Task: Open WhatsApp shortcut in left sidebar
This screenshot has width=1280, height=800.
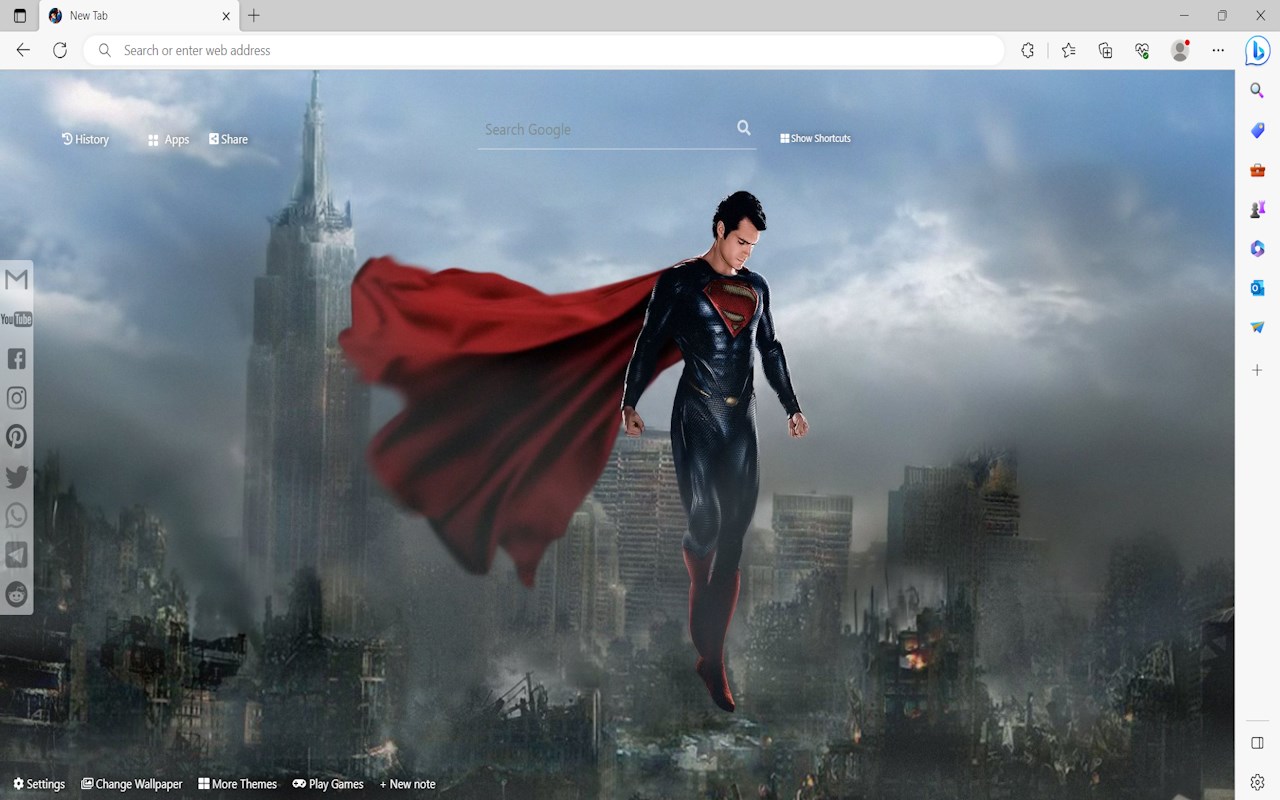Action: [16, 515]
